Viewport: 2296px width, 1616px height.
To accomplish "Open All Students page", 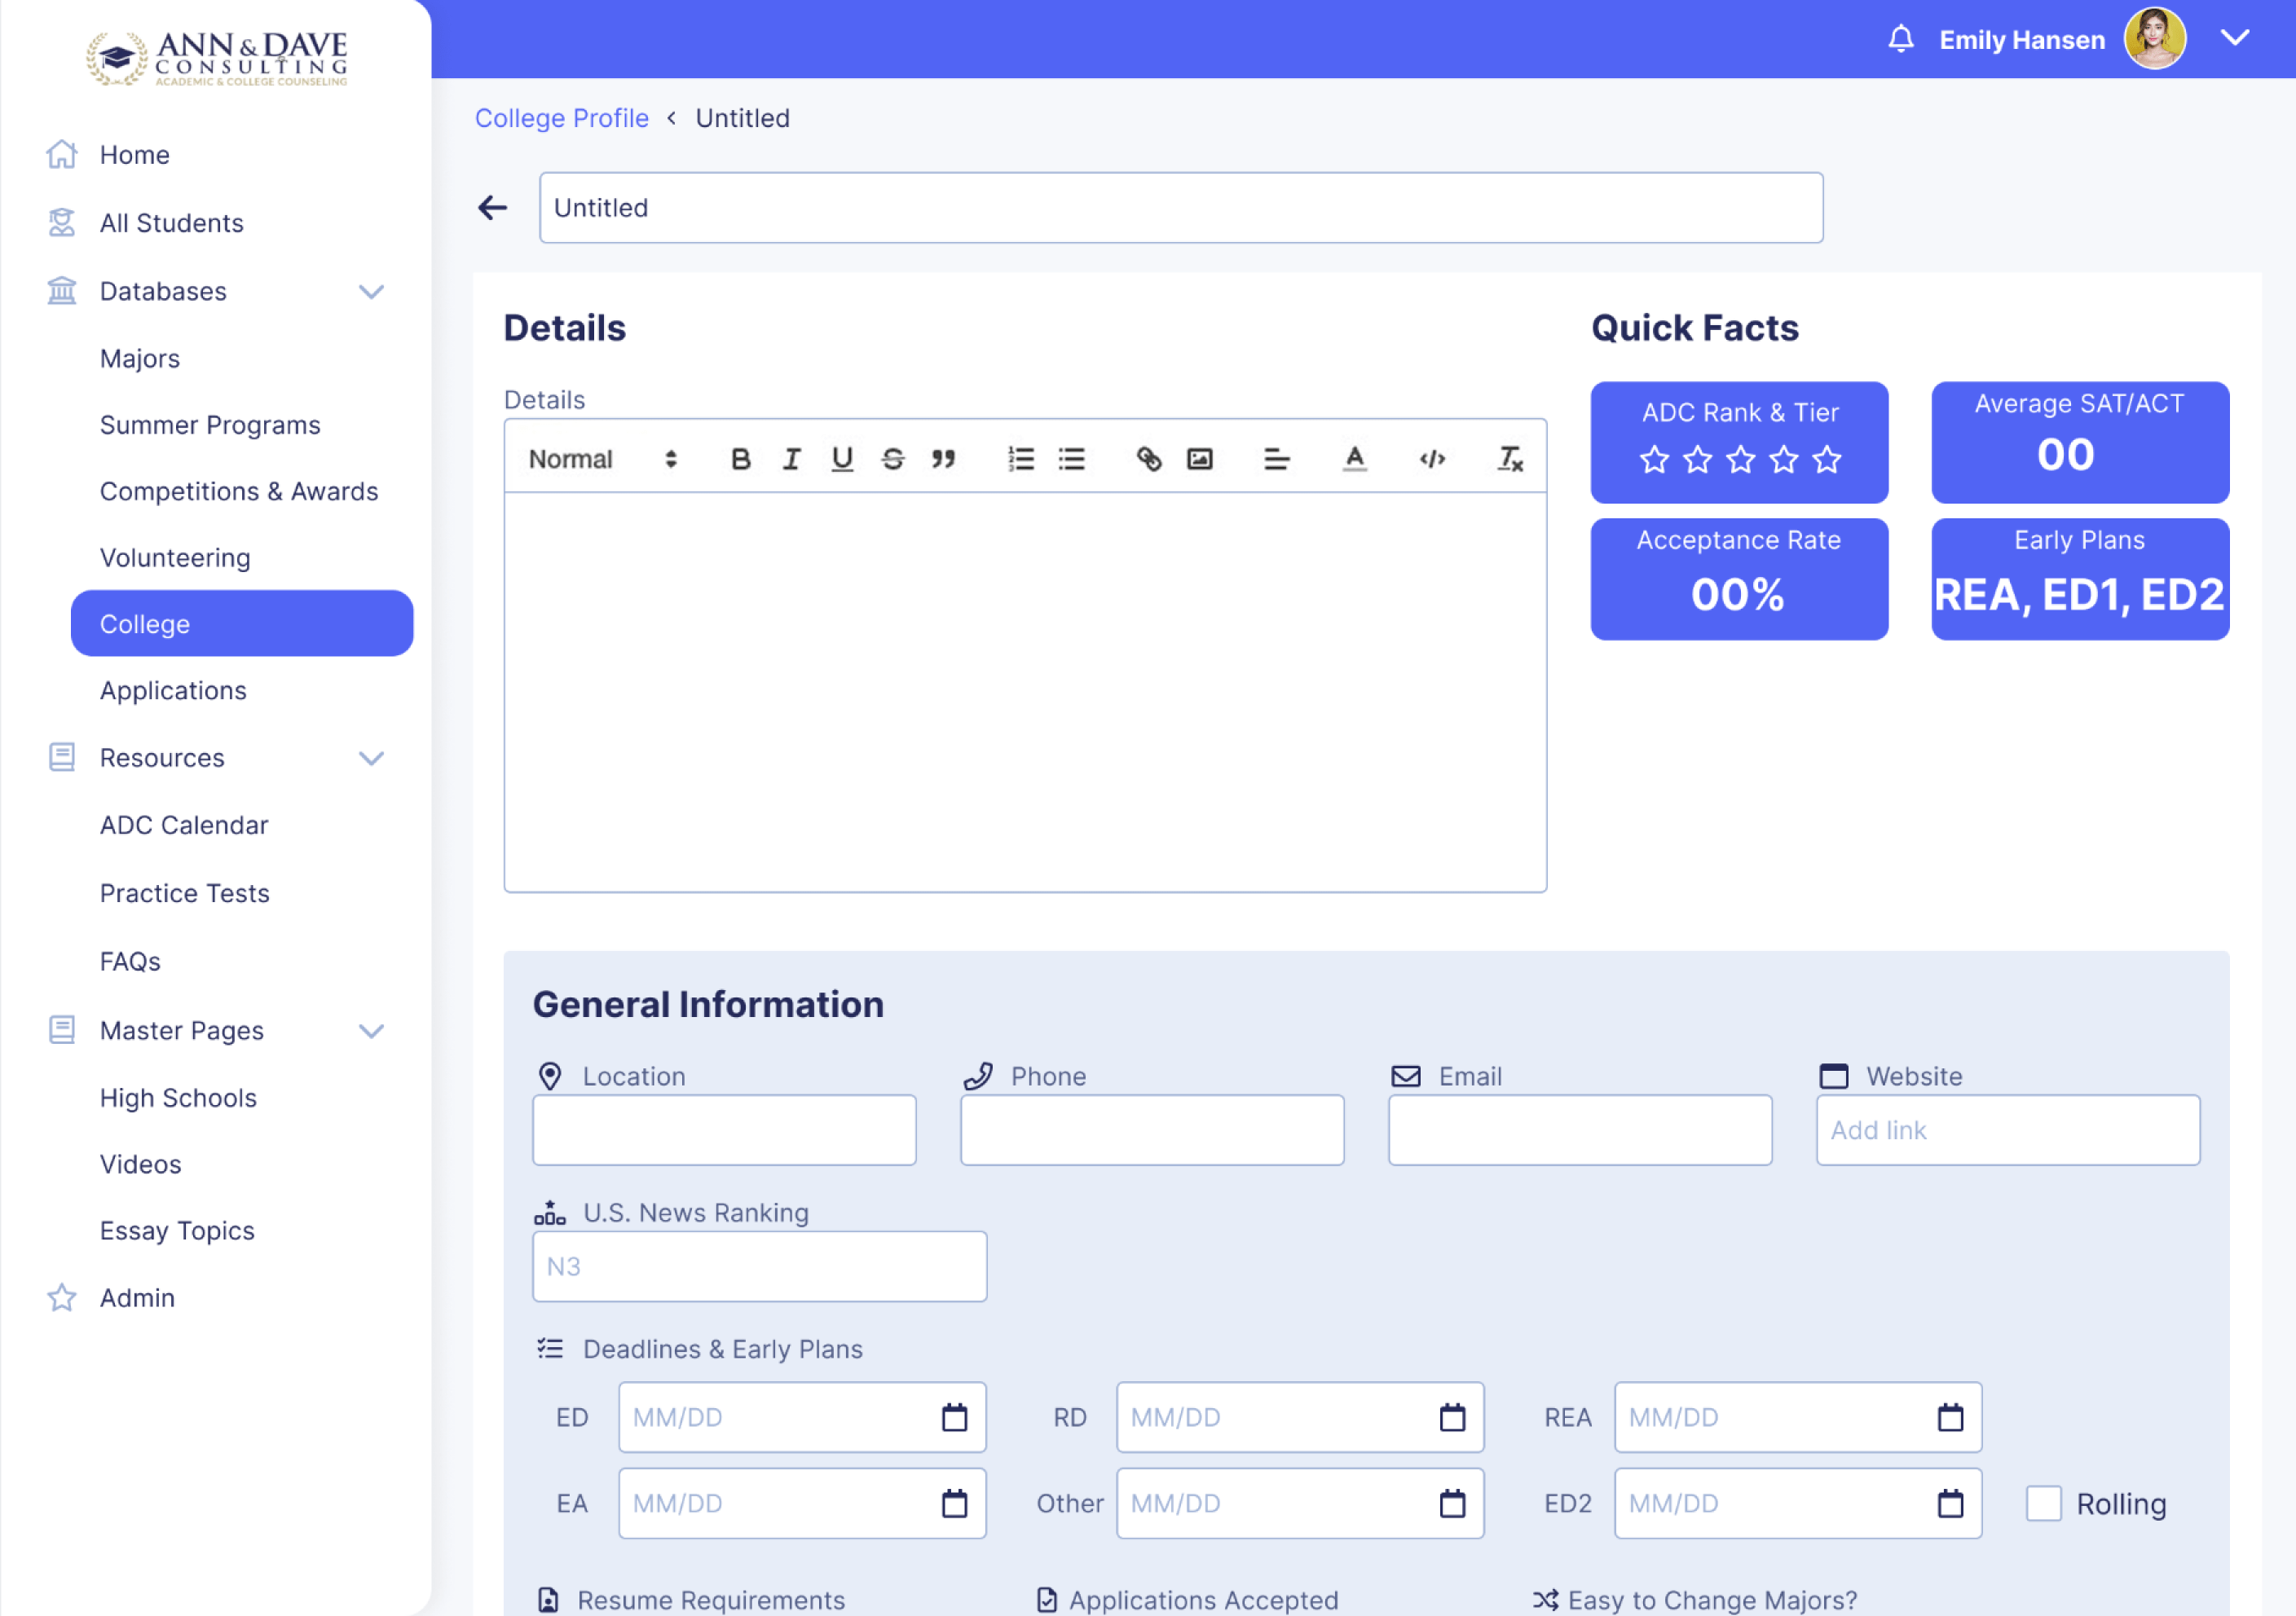I will point(172,223).
